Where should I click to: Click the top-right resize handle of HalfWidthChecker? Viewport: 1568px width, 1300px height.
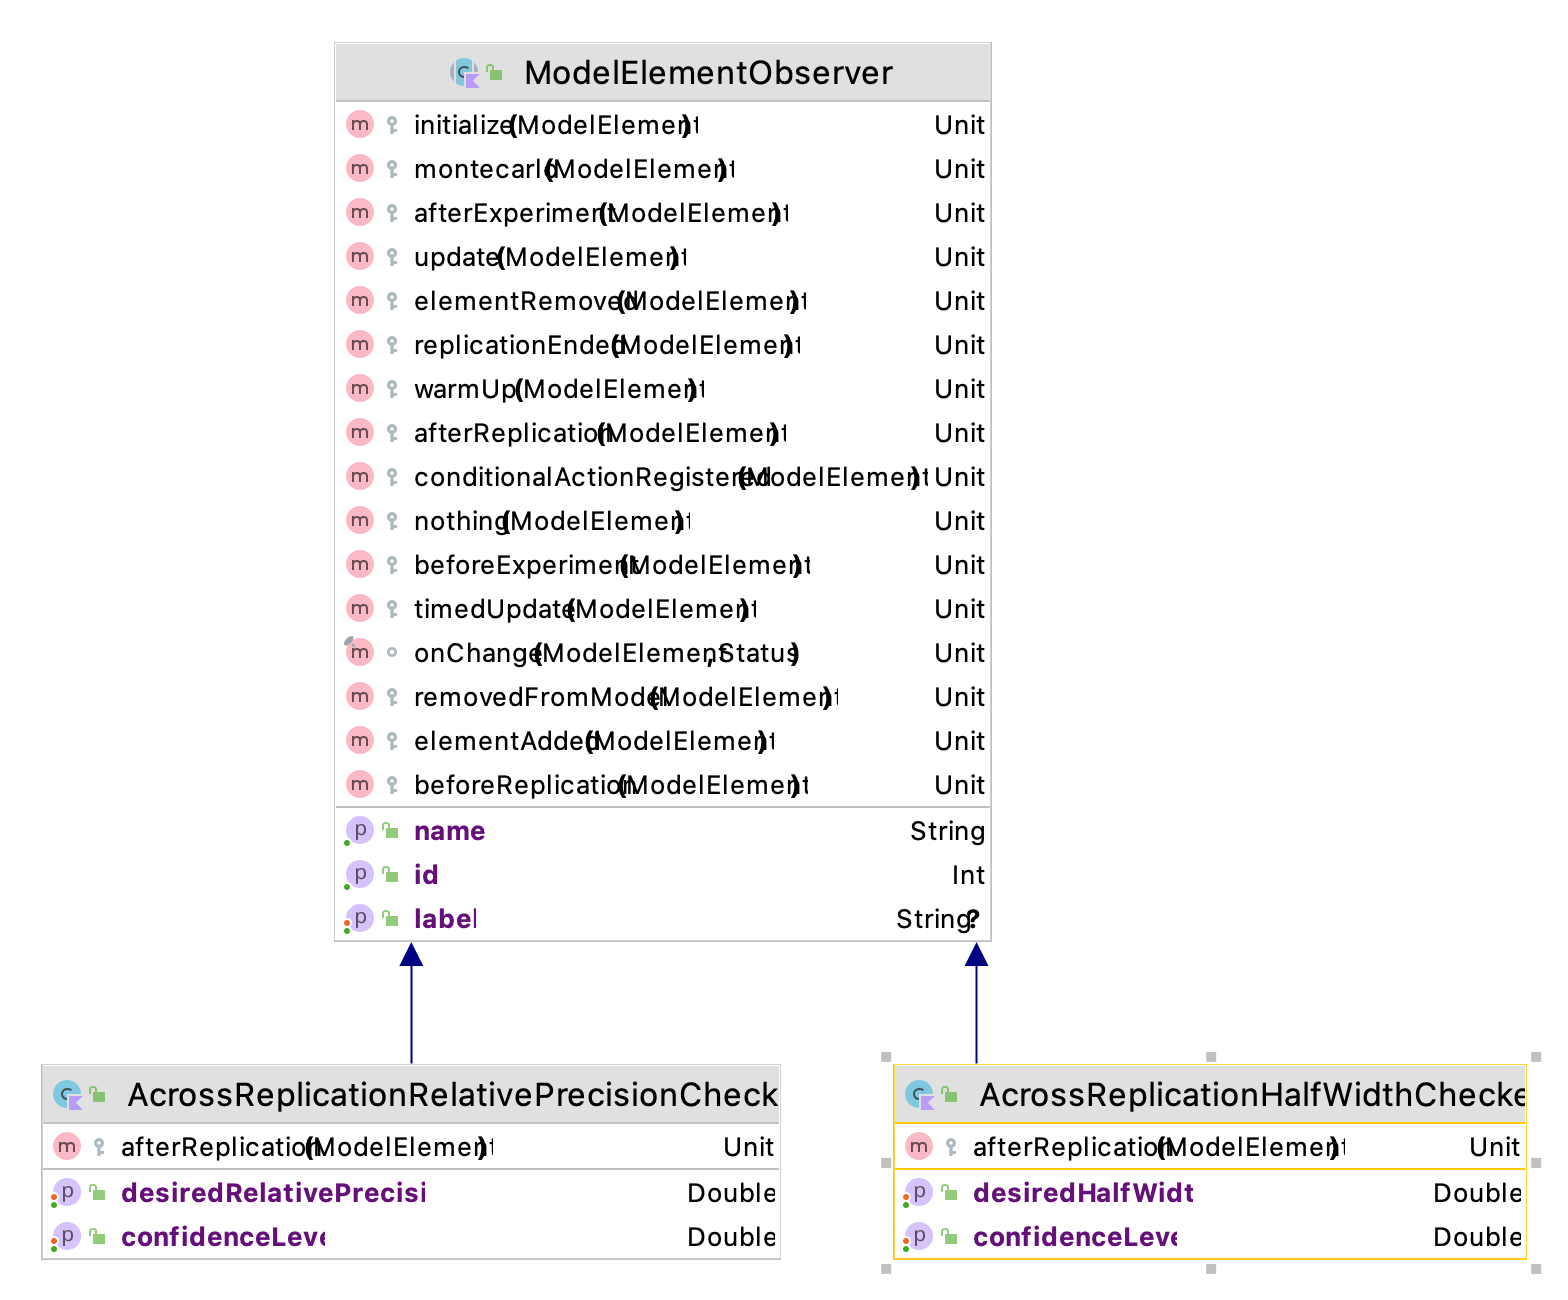(x=1536, y=1056)
